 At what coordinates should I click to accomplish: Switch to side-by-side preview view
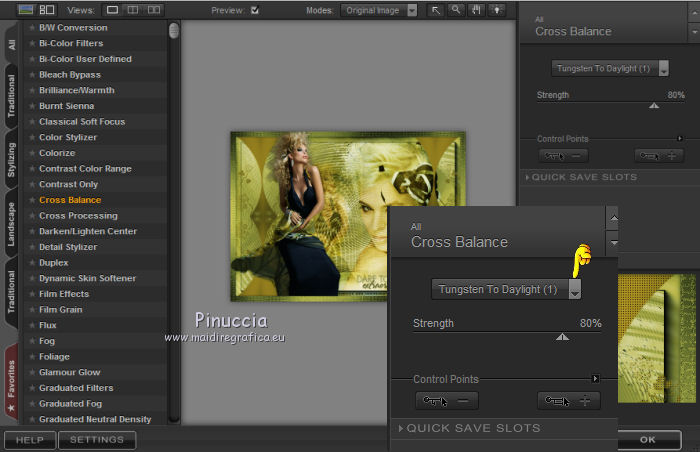pyautogui.click(x=153, y=10)
